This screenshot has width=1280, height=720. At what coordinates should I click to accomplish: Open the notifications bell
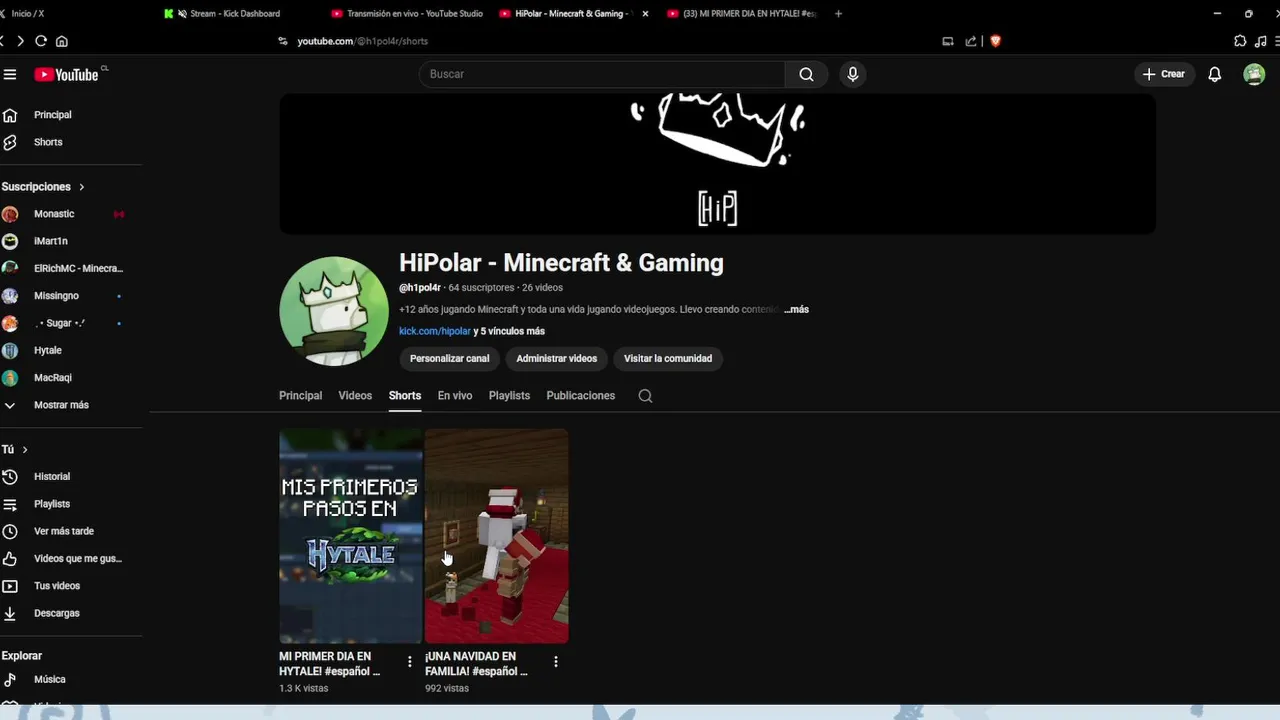[1214, 74]
